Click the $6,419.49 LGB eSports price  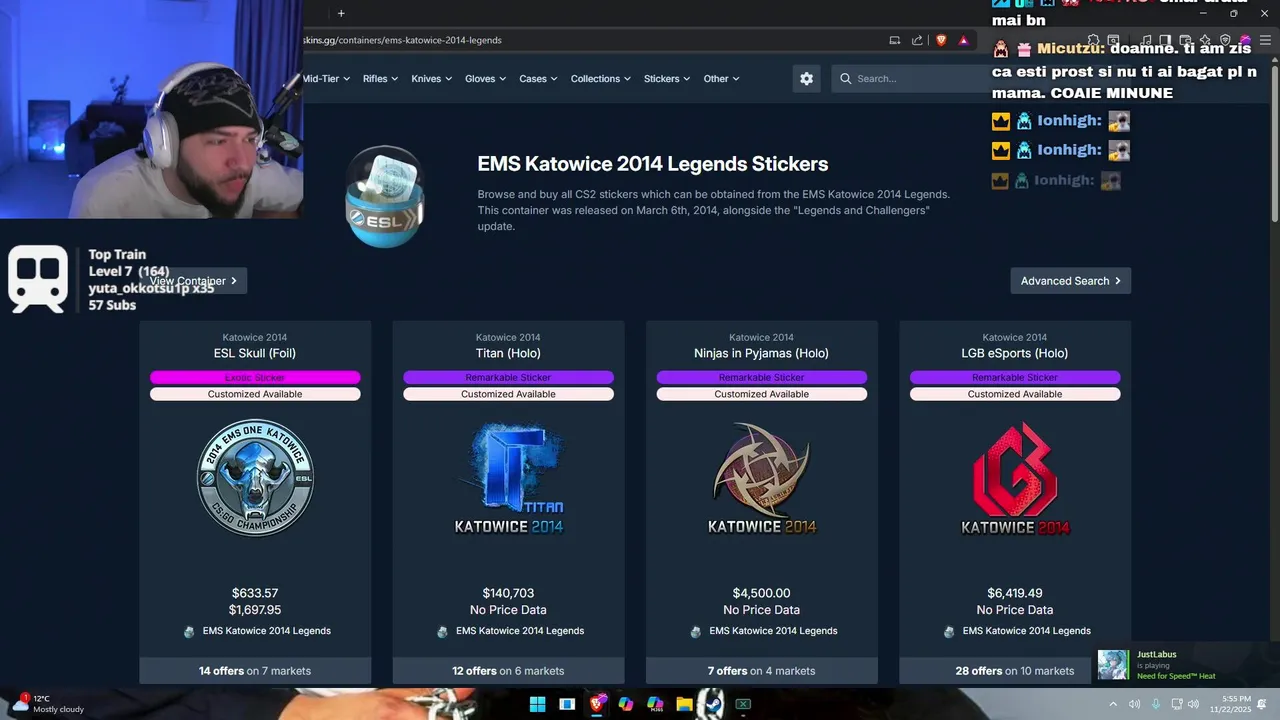[x=1015, y=593]
